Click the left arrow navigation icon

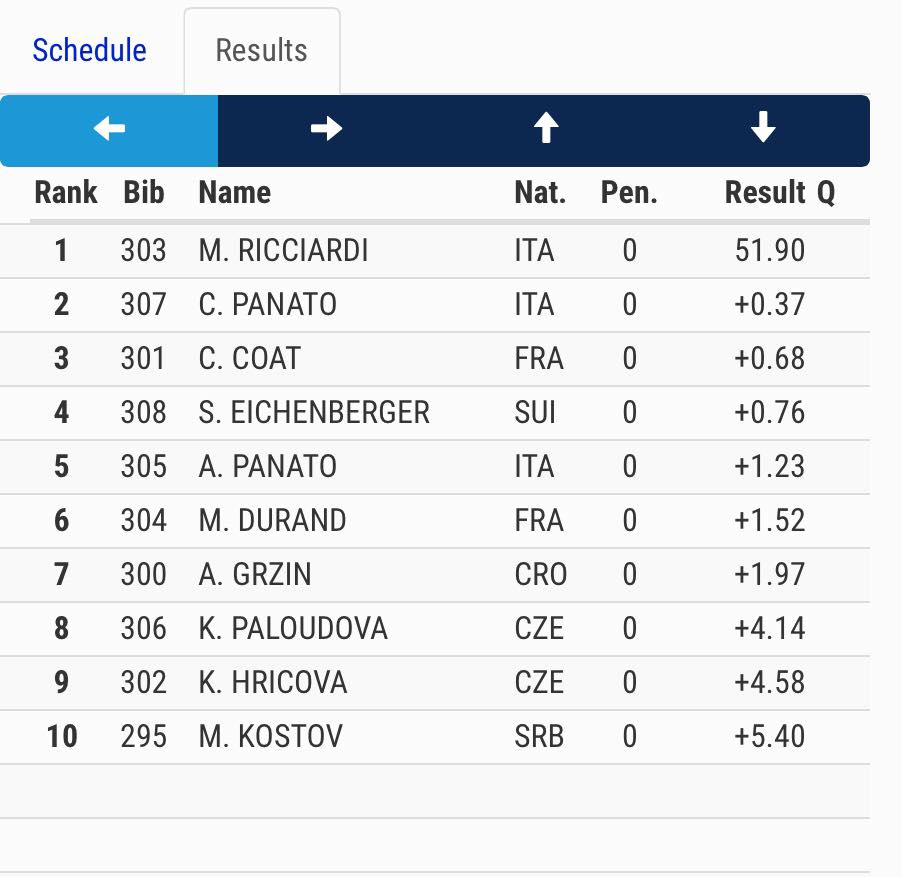click(x=109, y=130)
